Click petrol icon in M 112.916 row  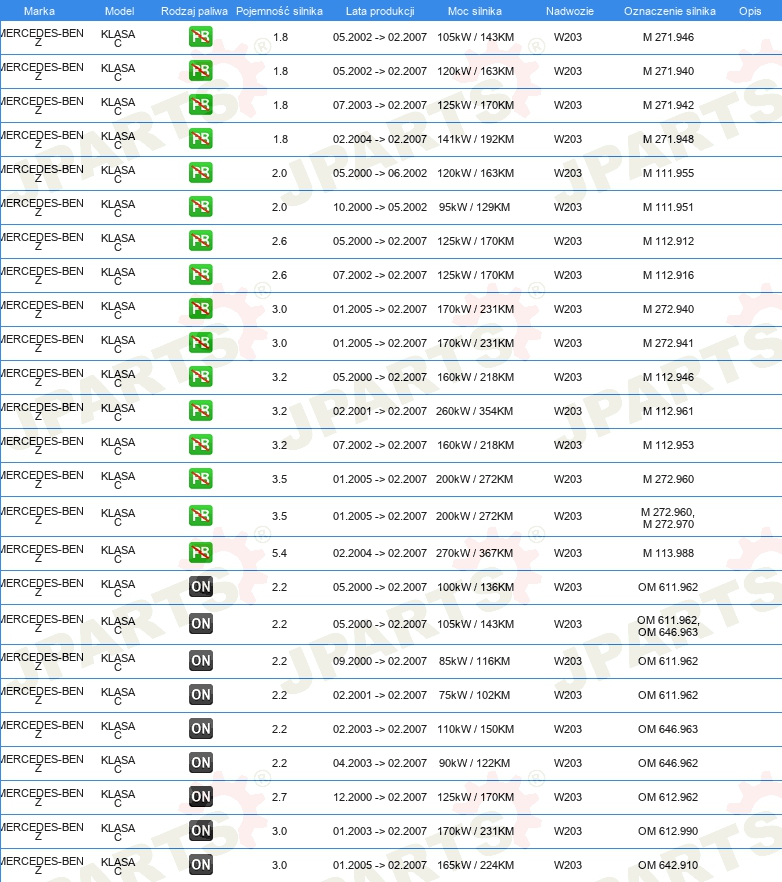(x=201, y=274)
